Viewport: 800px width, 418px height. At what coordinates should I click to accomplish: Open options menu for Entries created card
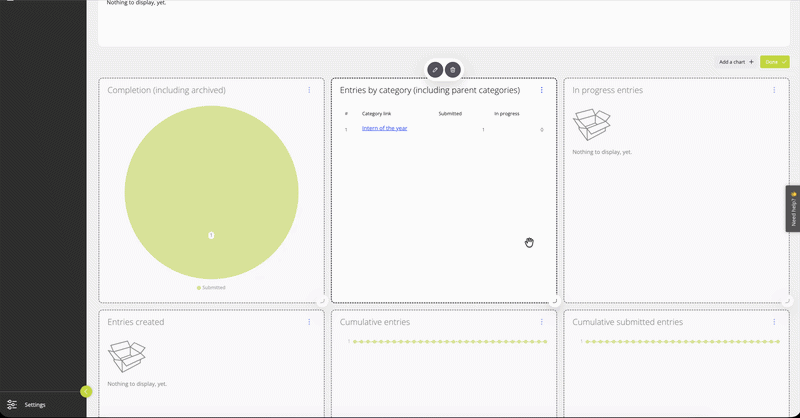[x=309, y=322]
